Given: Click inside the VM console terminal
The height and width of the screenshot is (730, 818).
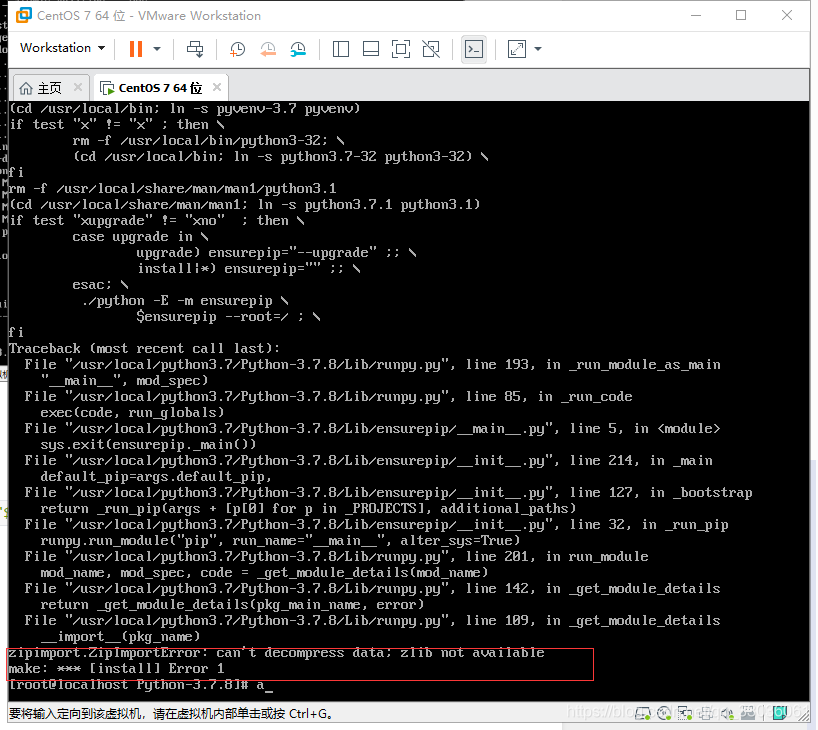Looking at the screenshot, I should click(x=400, y=400).
